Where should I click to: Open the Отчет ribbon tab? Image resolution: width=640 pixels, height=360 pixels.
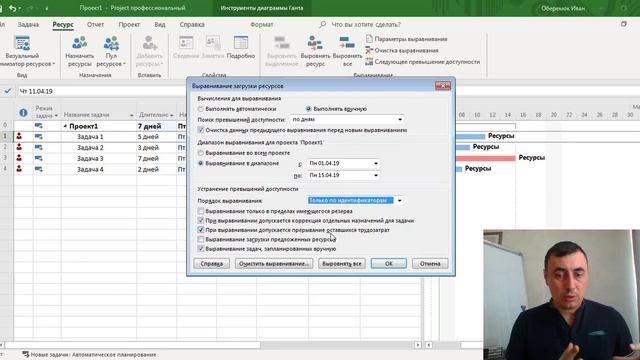click(96, 24)
